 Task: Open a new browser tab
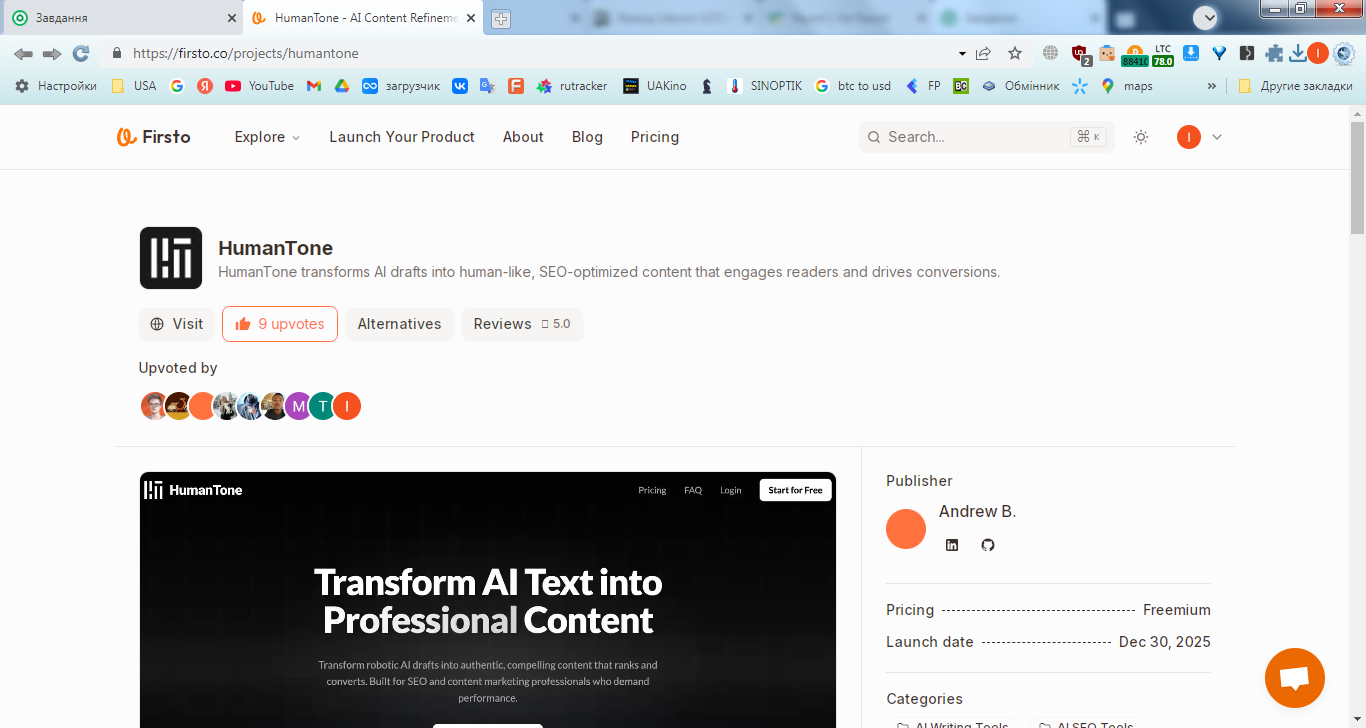(501, 19)
